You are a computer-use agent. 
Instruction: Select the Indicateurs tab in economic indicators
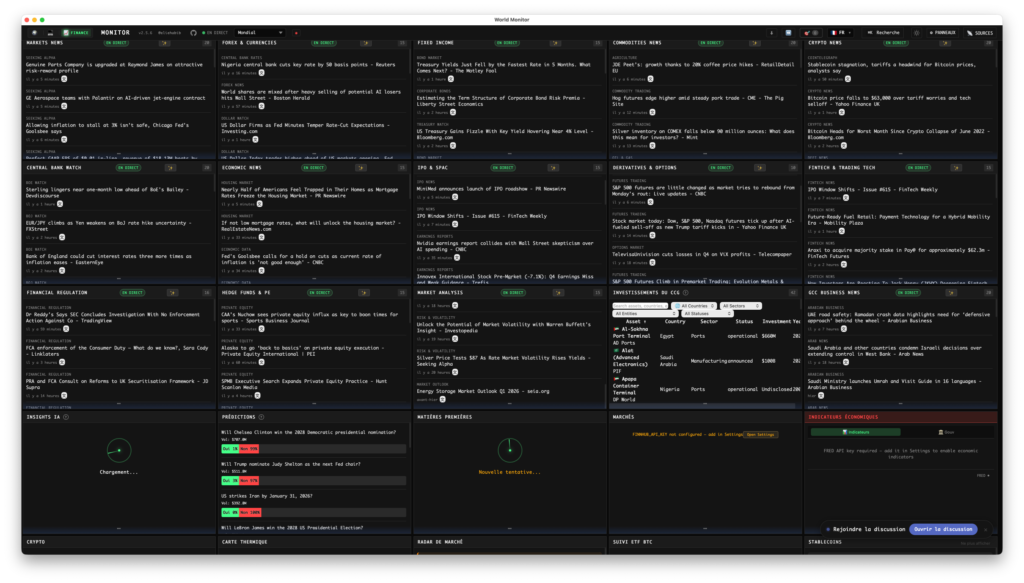point(858,432)
